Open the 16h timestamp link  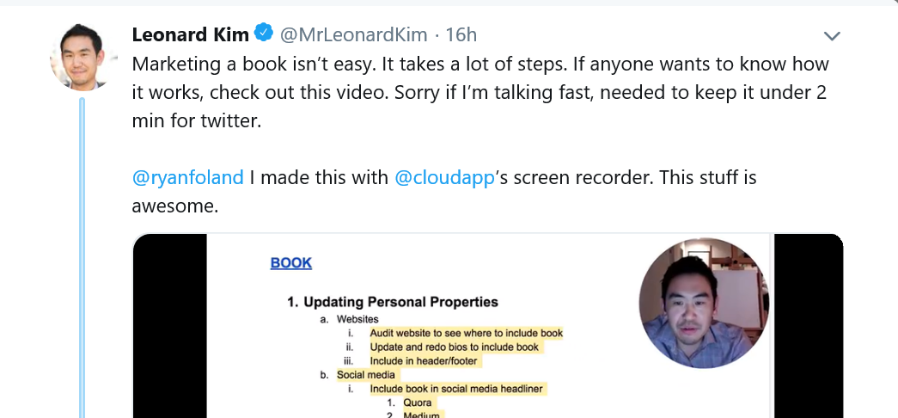tap(461, 35)
